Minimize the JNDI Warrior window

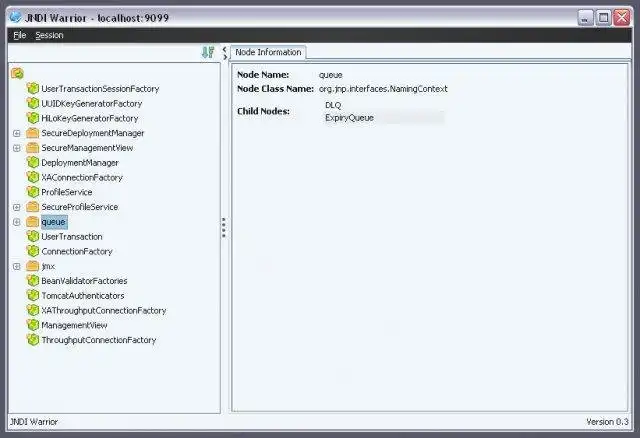coord(585,18)
